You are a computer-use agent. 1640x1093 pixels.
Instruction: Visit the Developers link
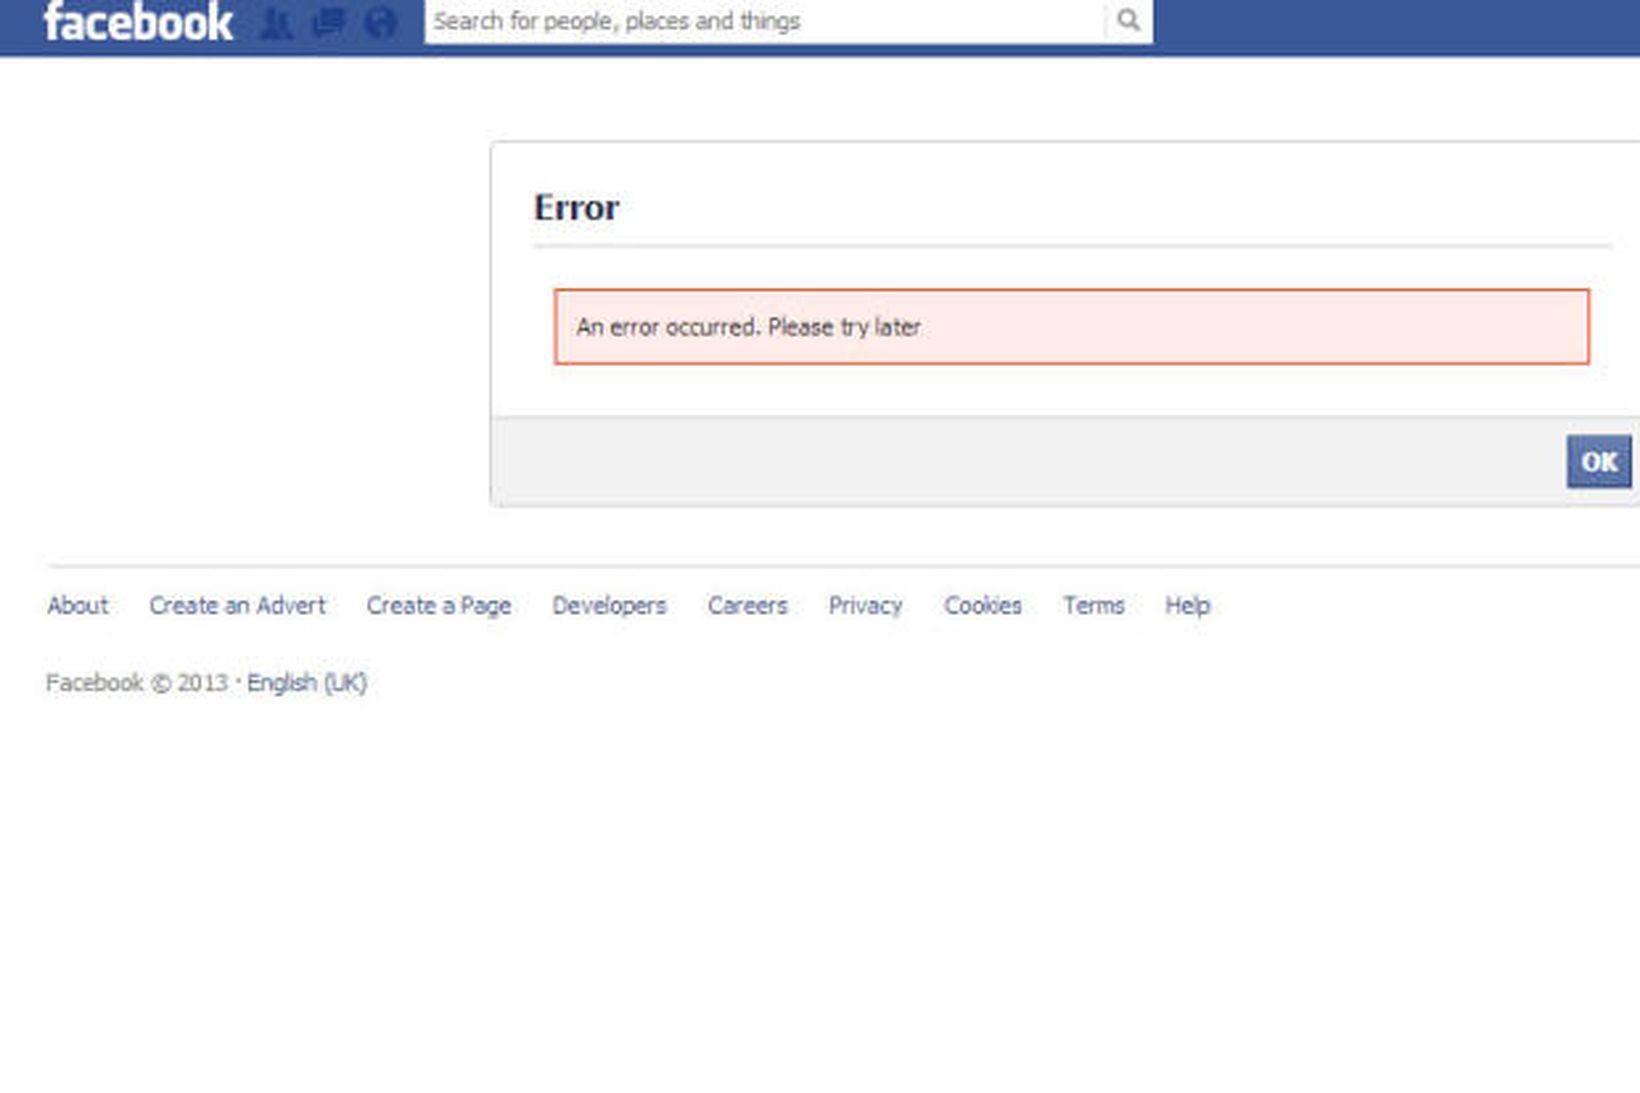click(x=609, y=606)
